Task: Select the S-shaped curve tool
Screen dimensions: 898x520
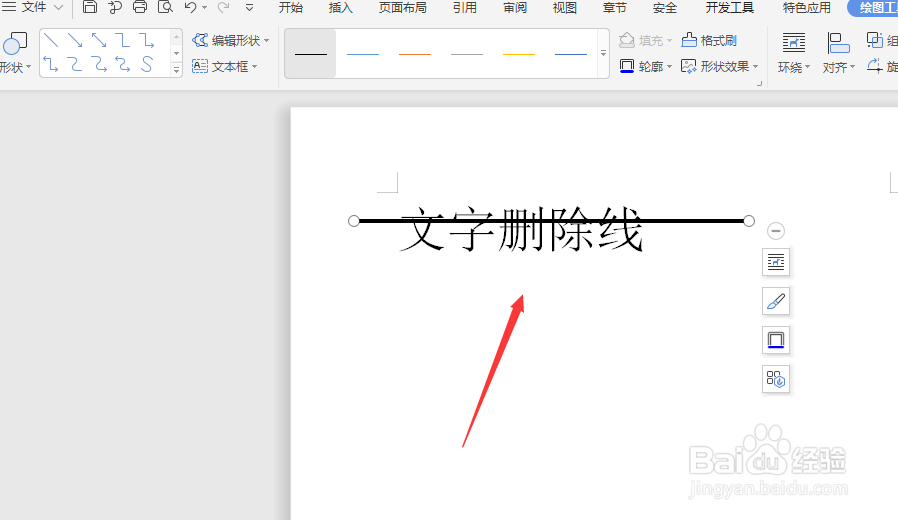Action: (x=147, y=64)
